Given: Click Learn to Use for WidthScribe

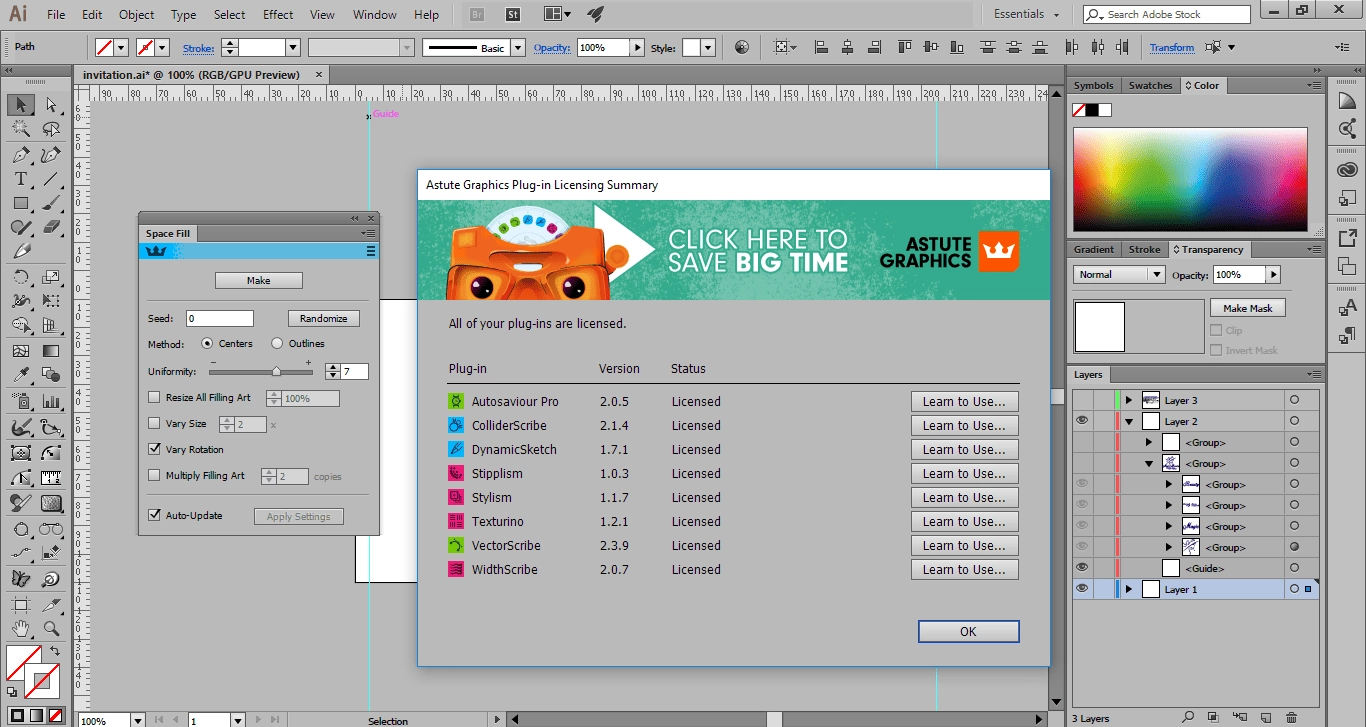Looking at the screenshot, I should (x=964, y=569).
